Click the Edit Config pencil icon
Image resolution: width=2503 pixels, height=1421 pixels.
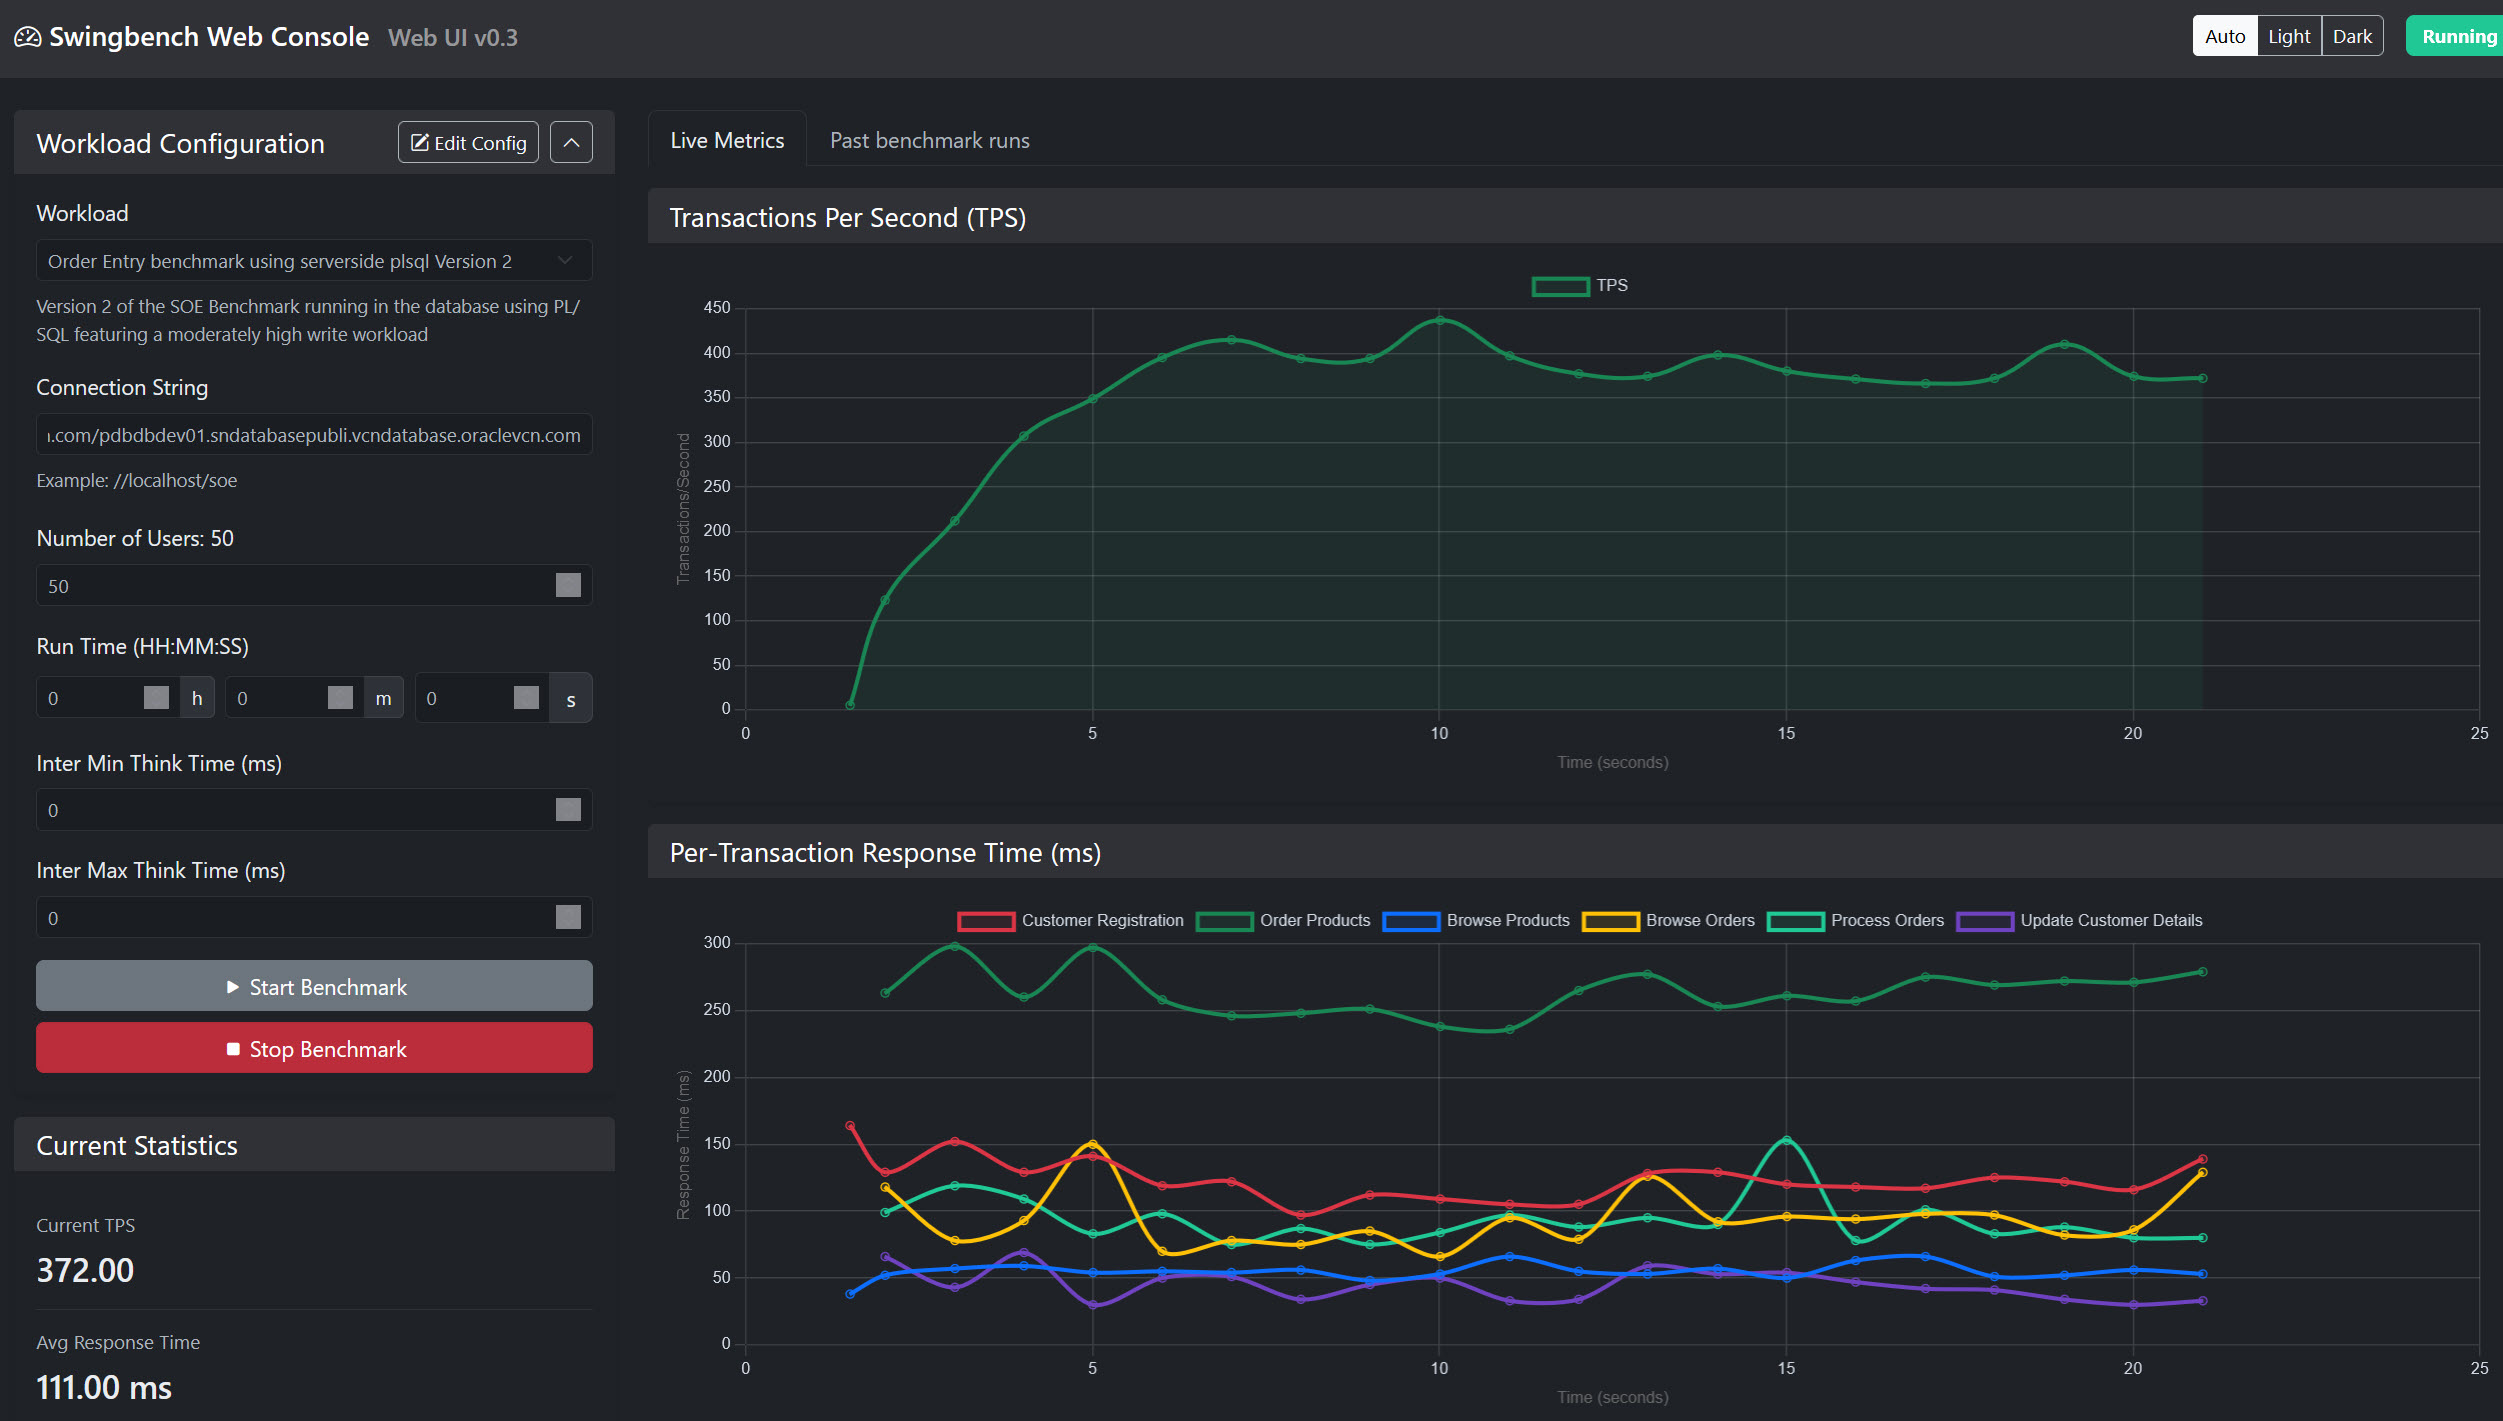419,142
